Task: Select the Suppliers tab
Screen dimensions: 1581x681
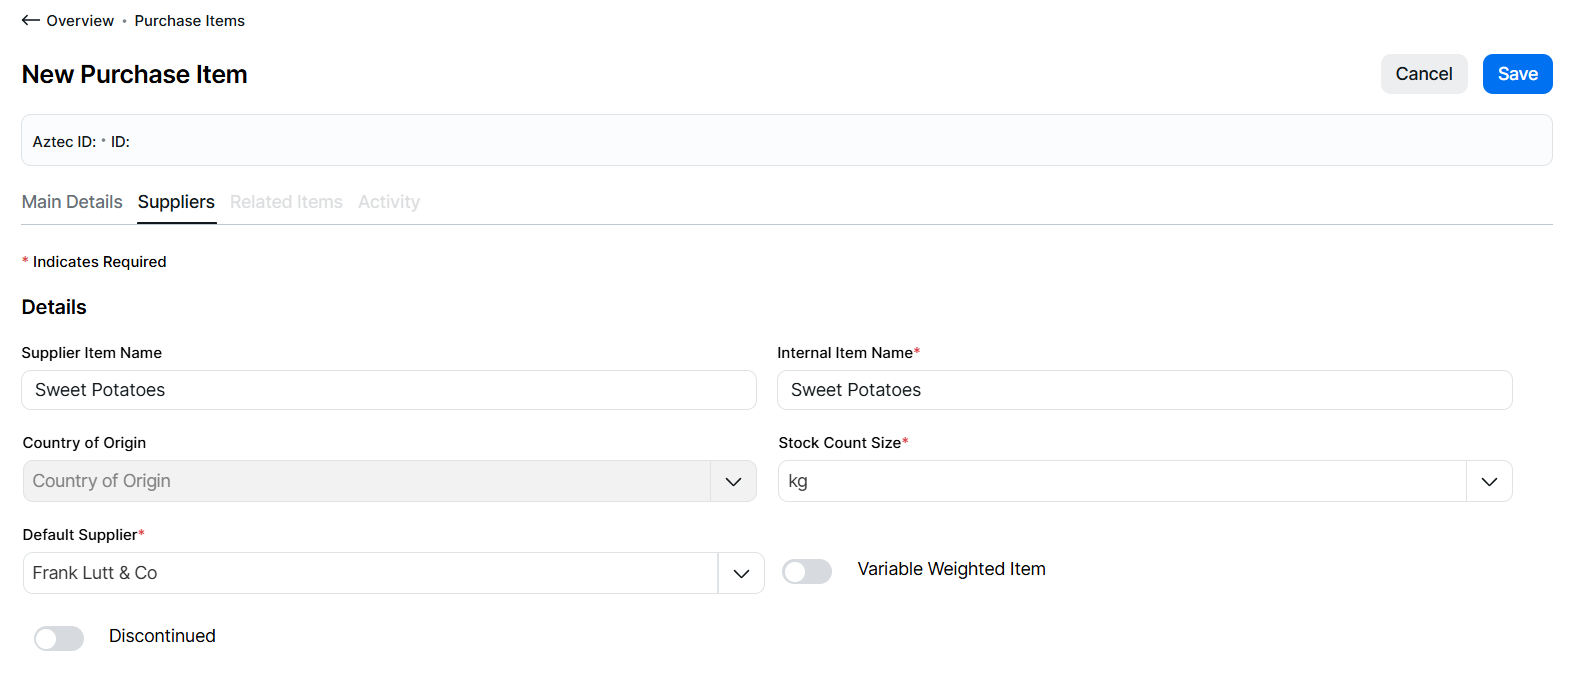Action: pos(176,202)
